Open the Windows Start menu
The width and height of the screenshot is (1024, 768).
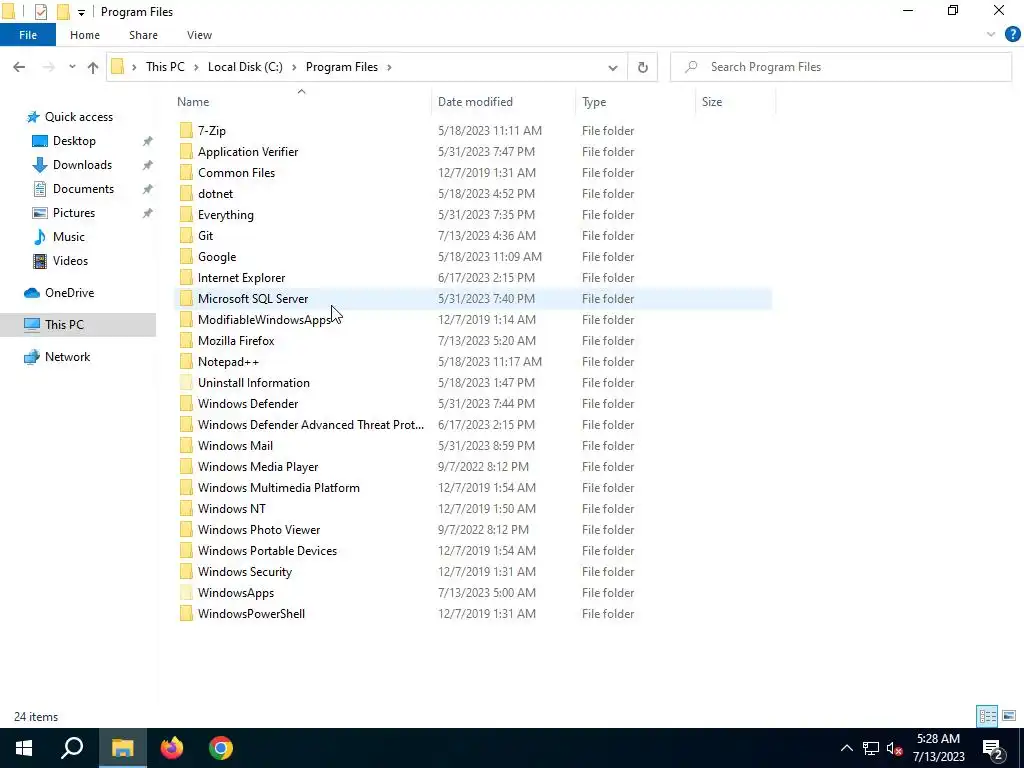coord(24,748)
